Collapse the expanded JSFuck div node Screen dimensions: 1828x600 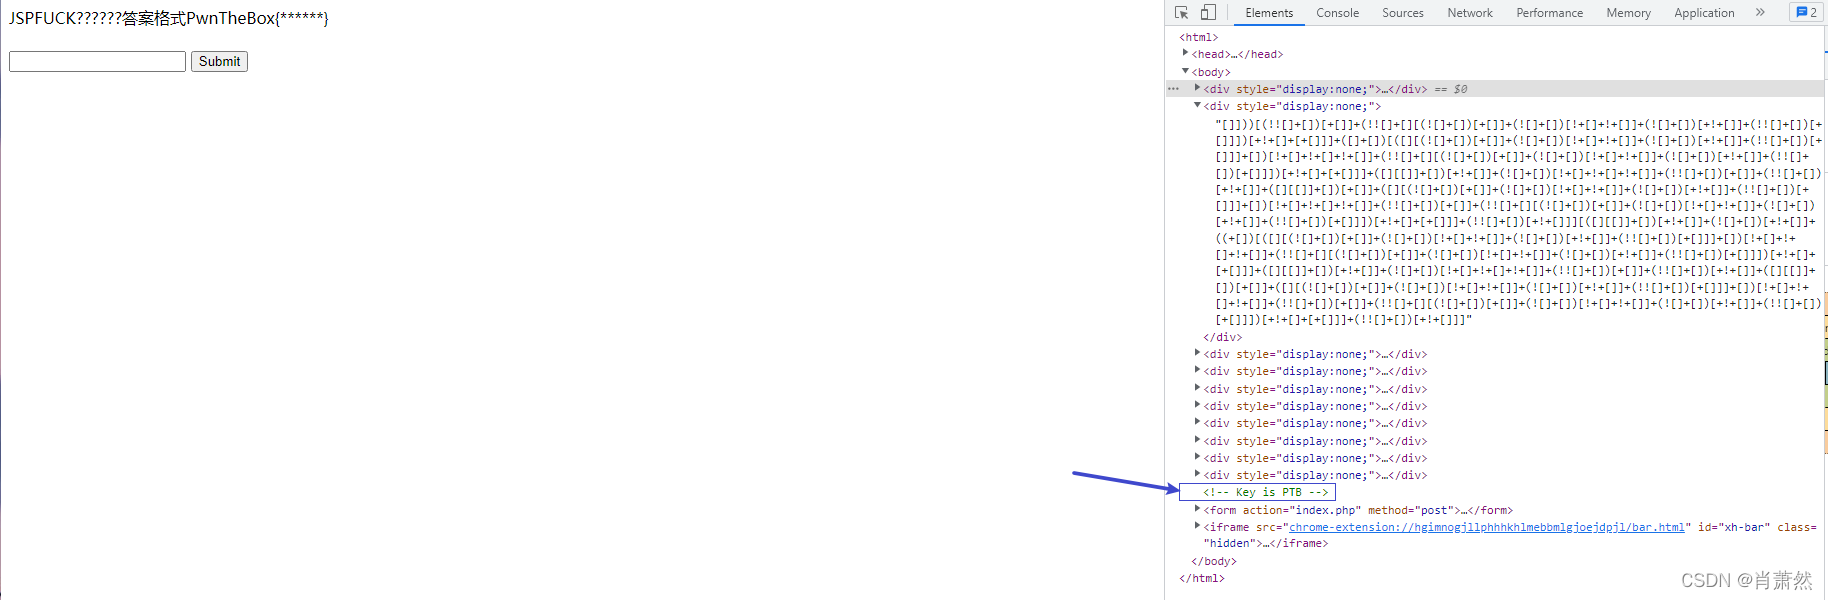1198,106
